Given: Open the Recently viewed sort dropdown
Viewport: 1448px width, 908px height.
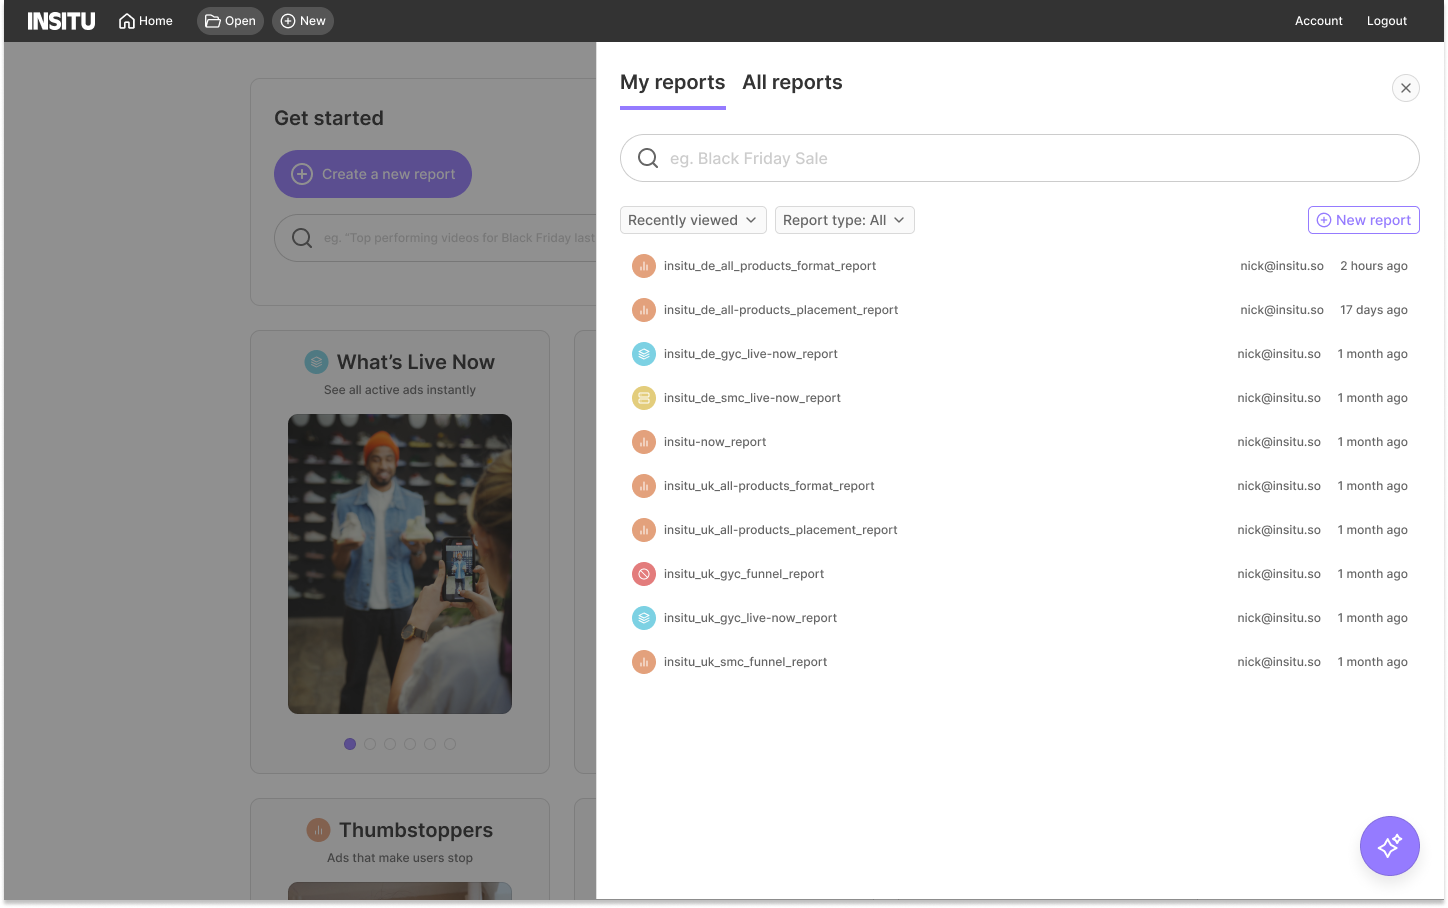Looking at the screenshot, I should (693, 220).
